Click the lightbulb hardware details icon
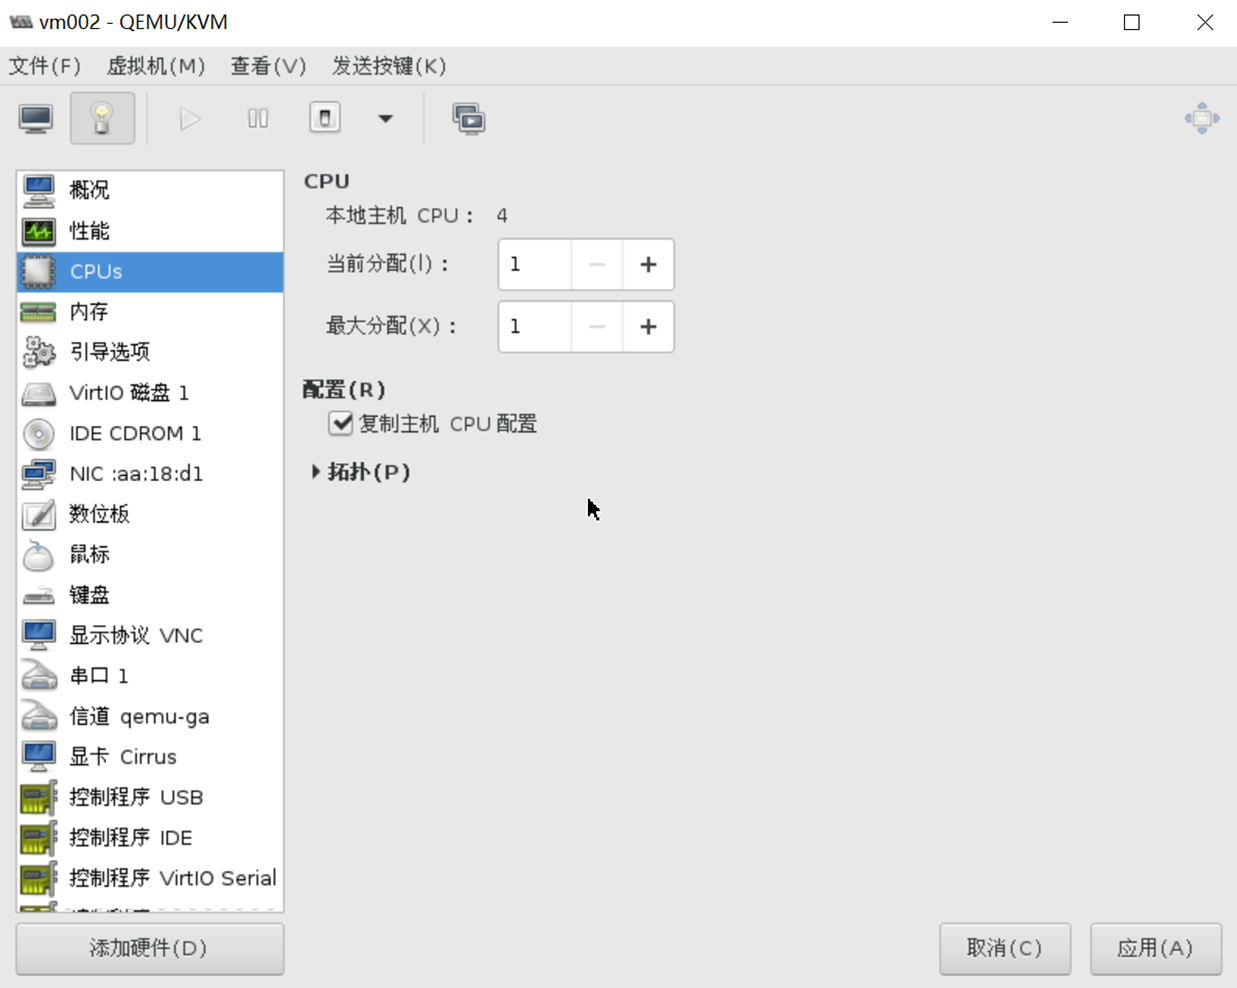 coord(102,119)
